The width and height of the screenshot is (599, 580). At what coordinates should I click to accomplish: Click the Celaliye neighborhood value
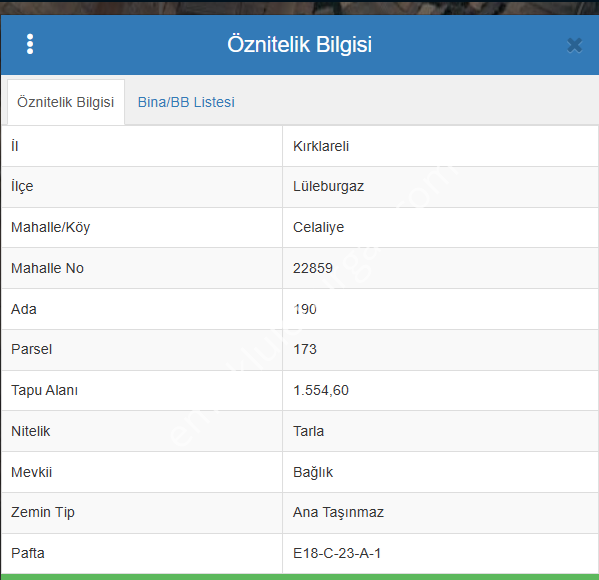pos(318,227)
